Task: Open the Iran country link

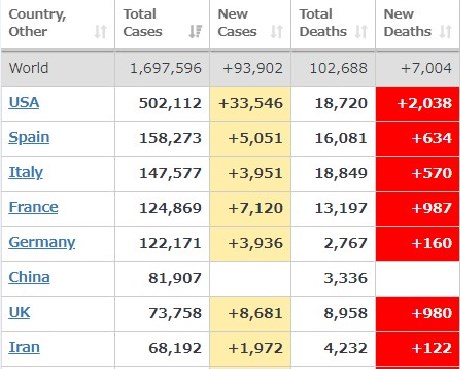Action: coord(24,347)
